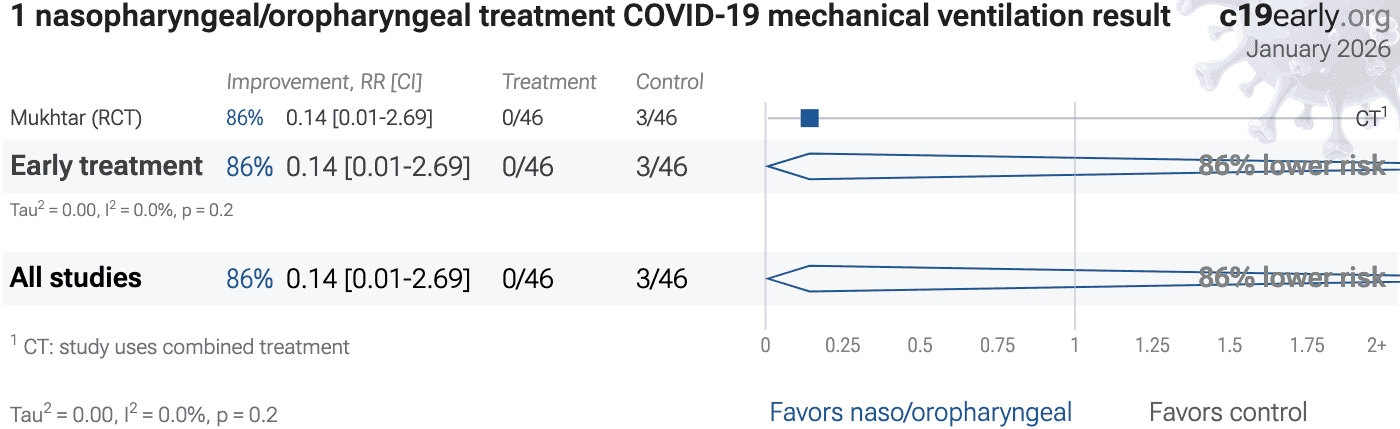Image resolution: width=1400 pixels, height=429 pixels.
Task: Click the '2+' axis tick label
Action: point(1377,346)
